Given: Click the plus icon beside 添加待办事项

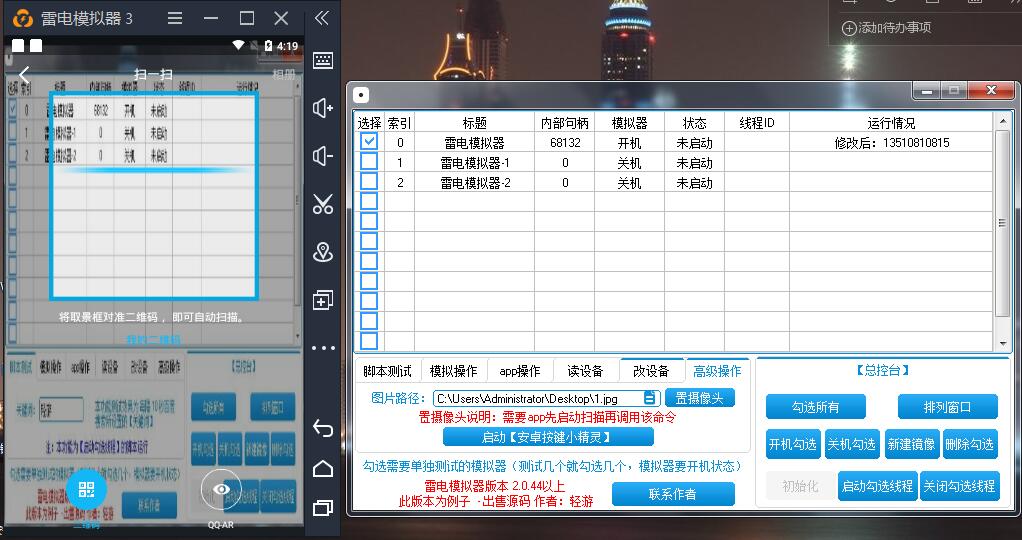Looking at the screenshot, I should [x=849, y=28].
